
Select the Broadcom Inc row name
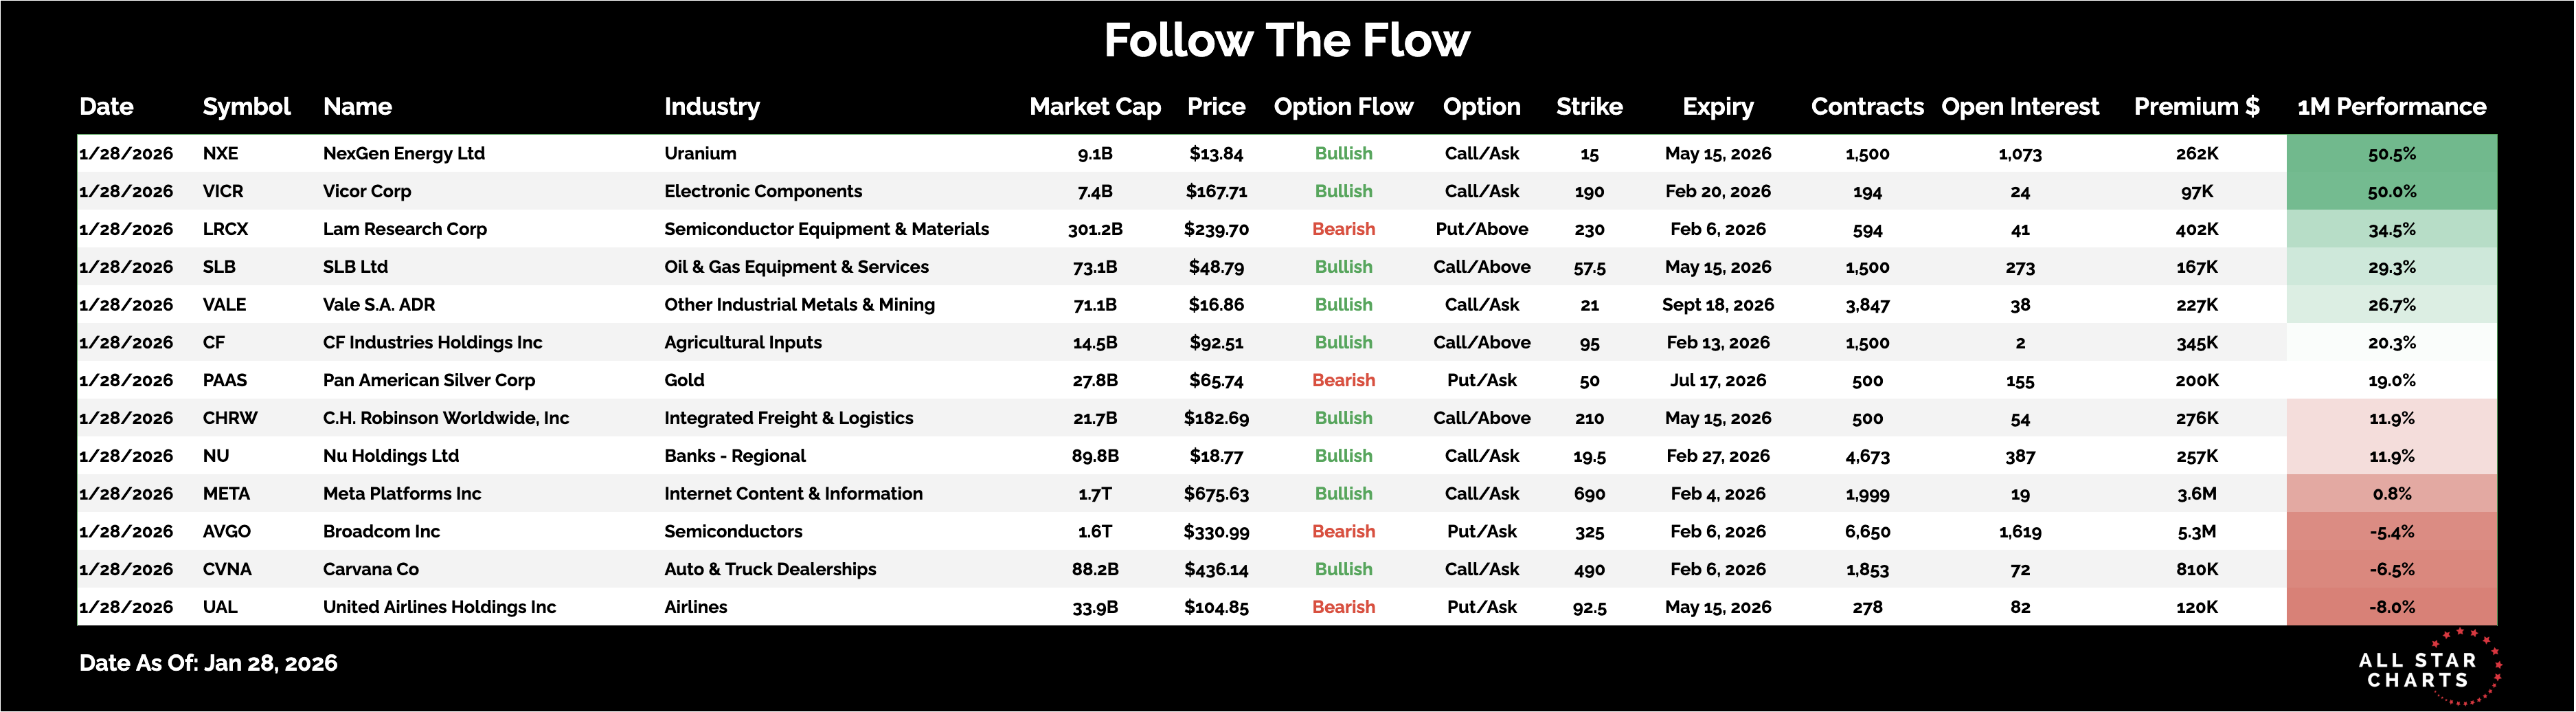pyautogui.click(x=381, y=532)
